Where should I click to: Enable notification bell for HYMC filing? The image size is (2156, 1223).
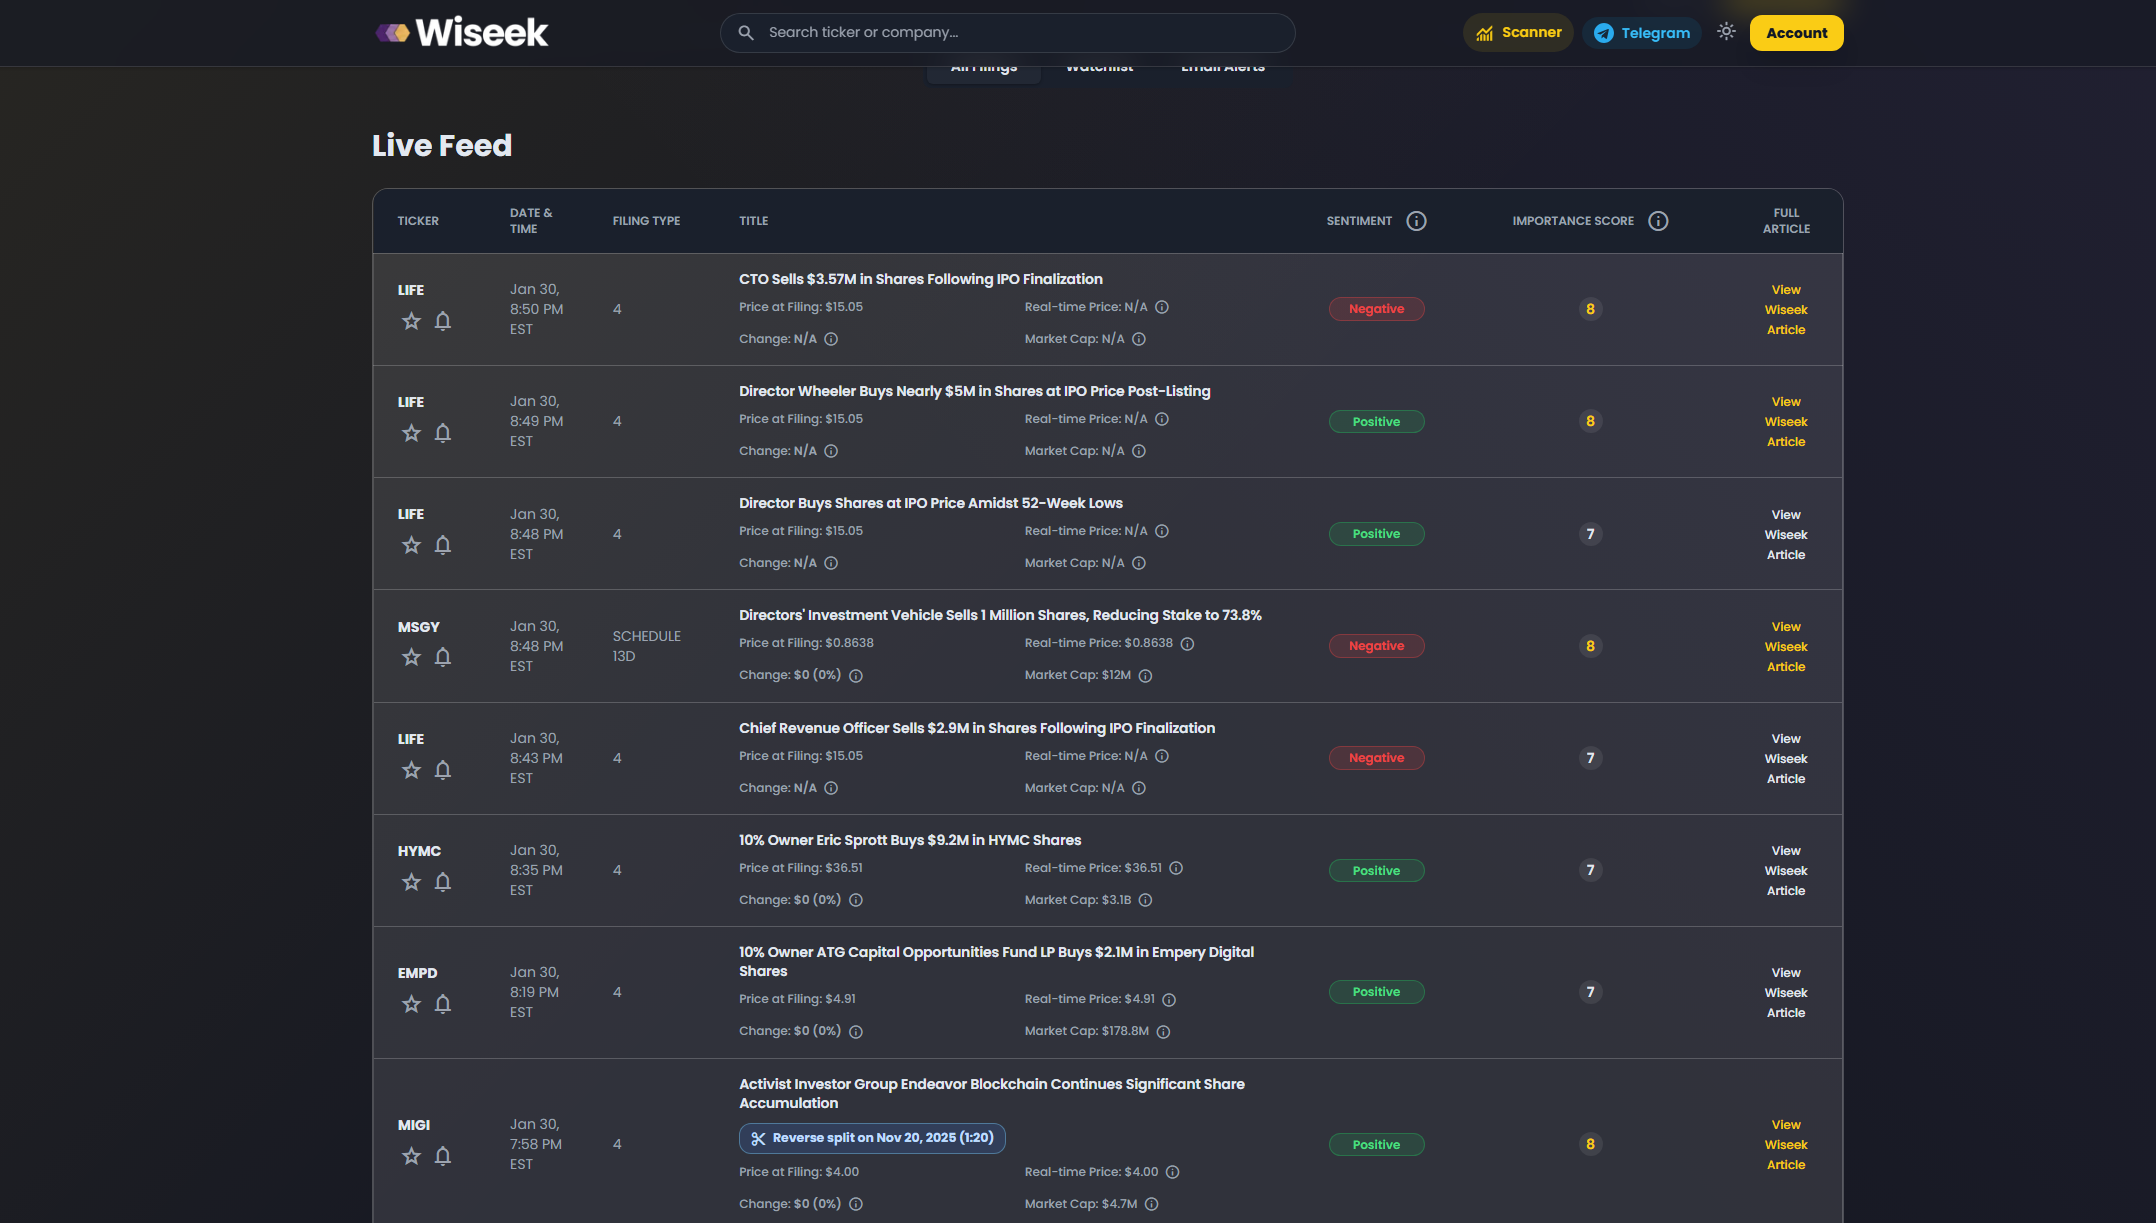(x=443, y=883)
